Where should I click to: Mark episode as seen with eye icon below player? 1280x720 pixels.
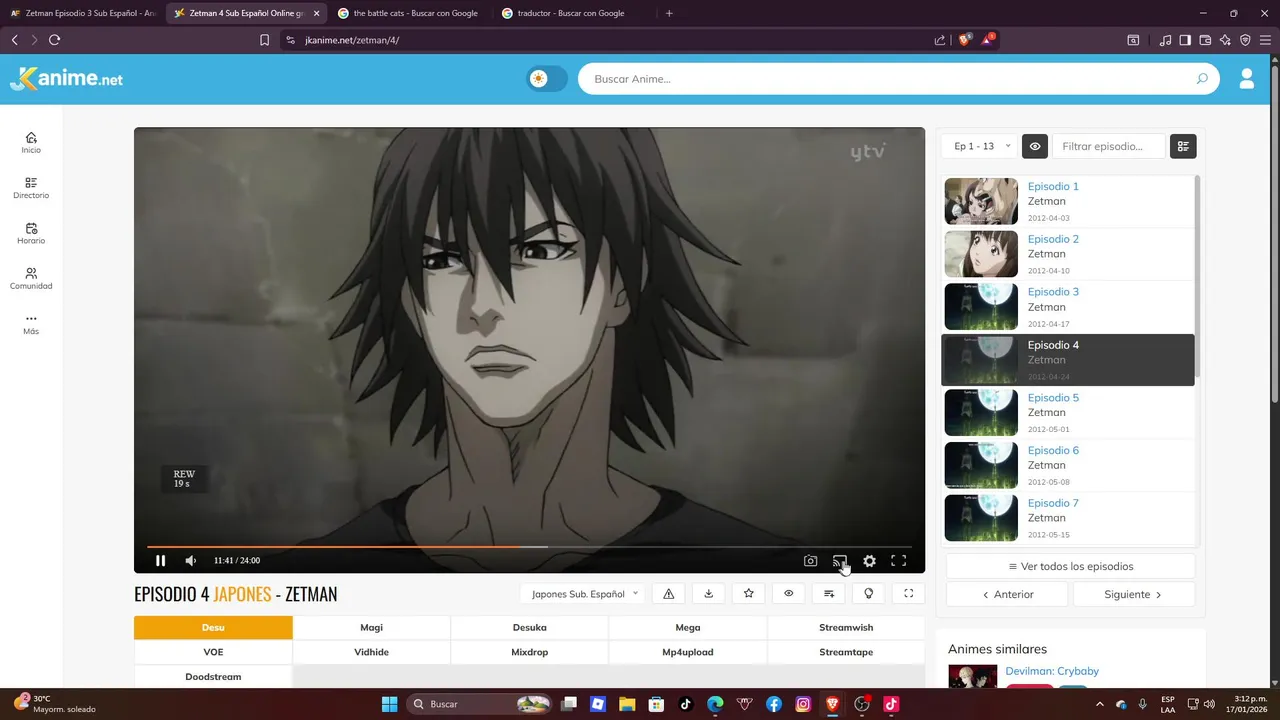pyautogui.click(x=789, y=594)
